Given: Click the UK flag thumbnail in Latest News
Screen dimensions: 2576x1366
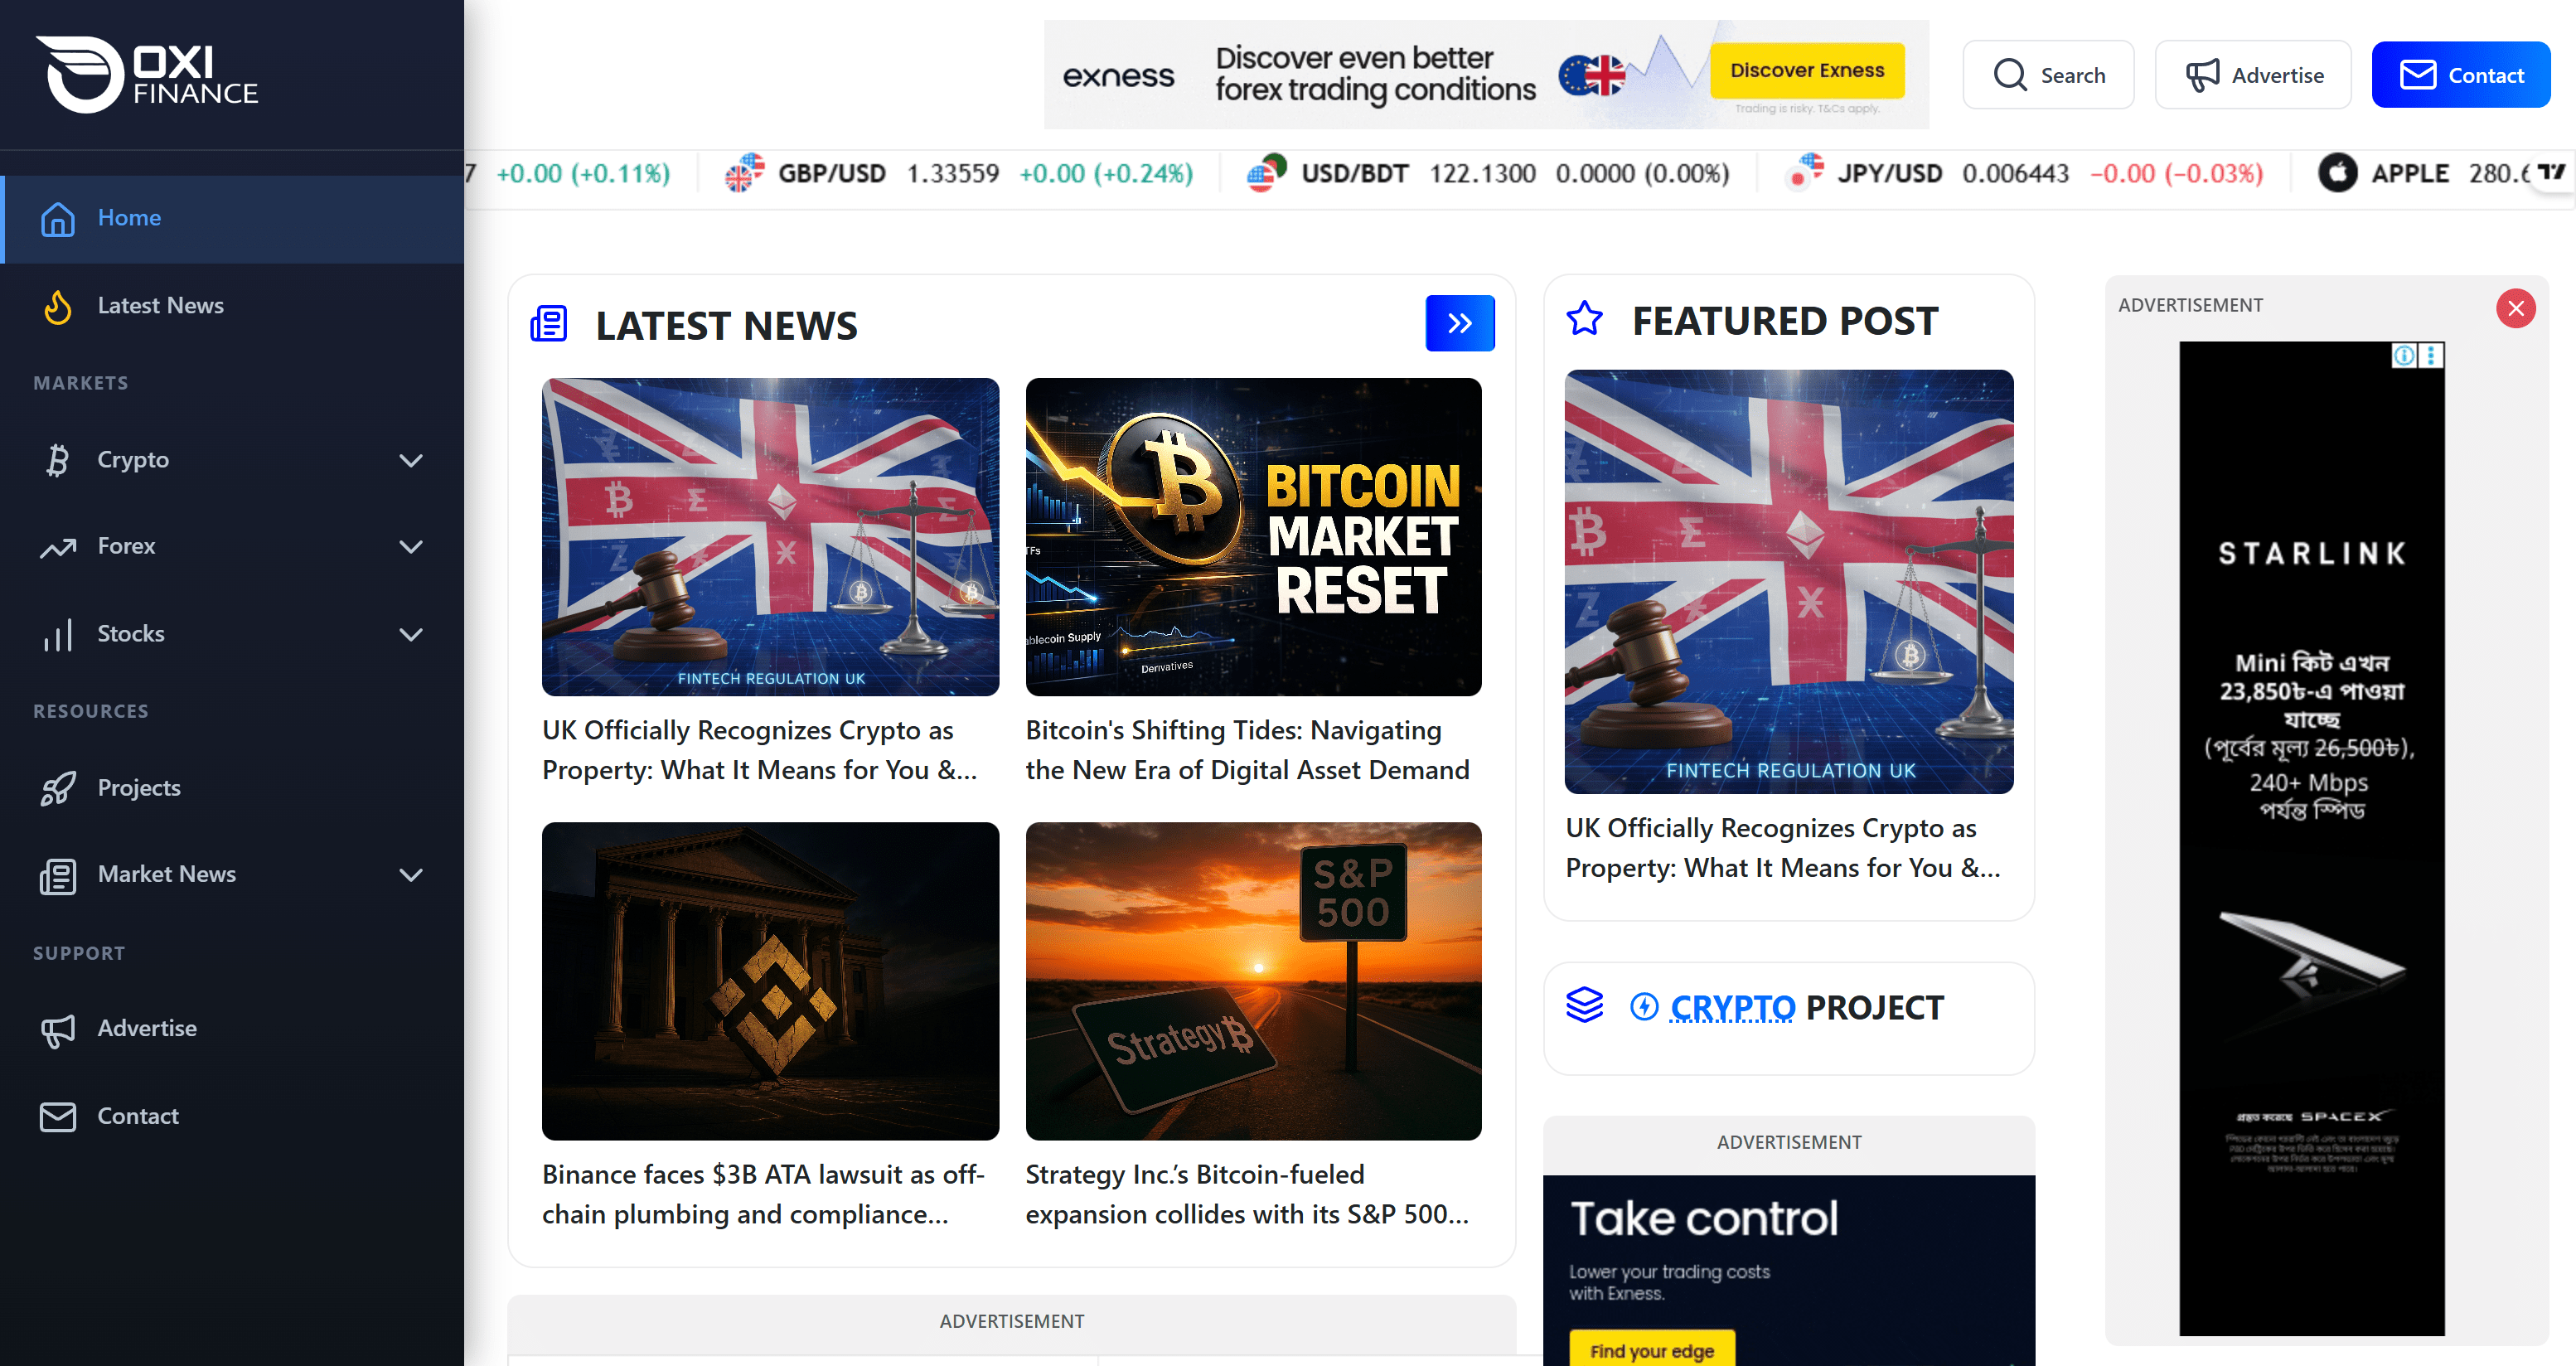Looking at the screenshot, I should 770,537.
